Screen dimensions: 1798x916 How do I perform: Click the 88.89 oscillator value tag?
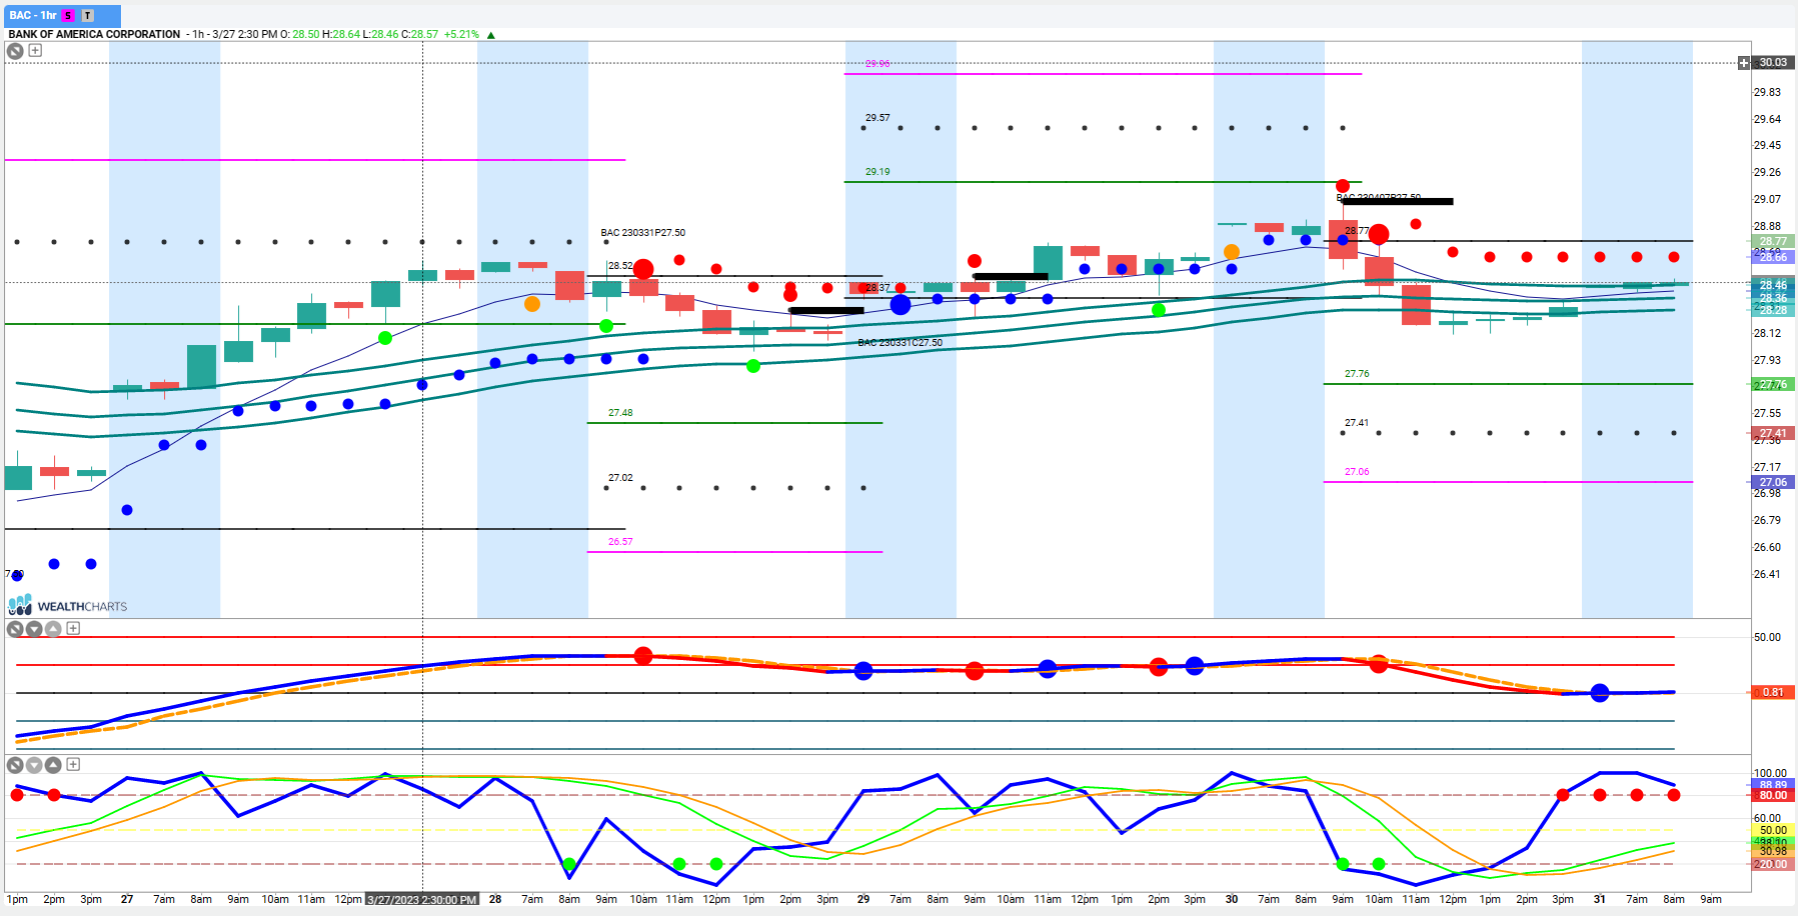click(1773, 785)
